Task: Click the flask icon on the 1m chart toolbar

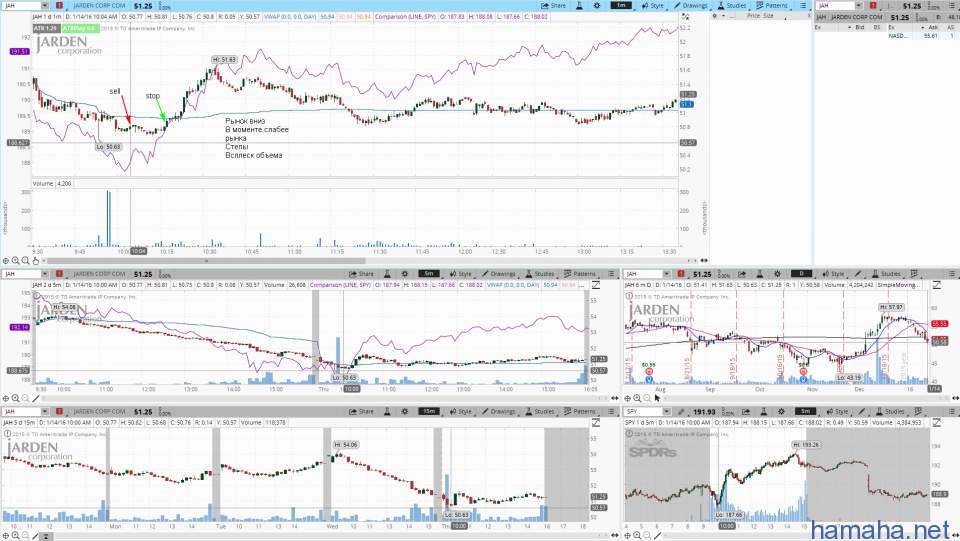Action: 579,6
